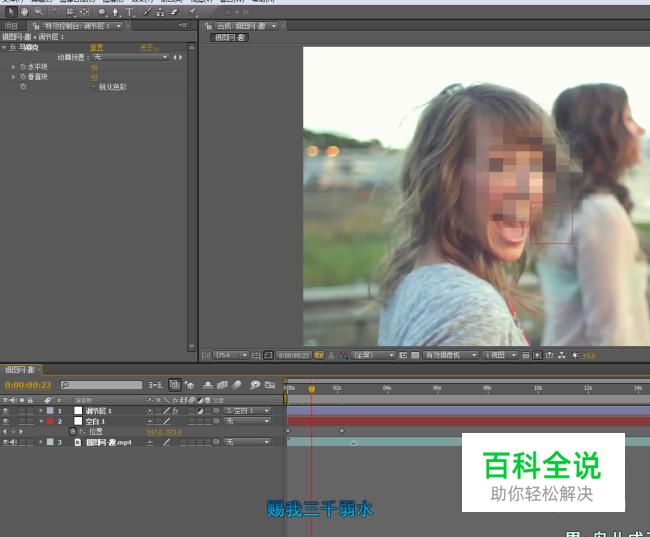
Task: Hide the 调节层 1 layer eye
Action: (6, 411)
